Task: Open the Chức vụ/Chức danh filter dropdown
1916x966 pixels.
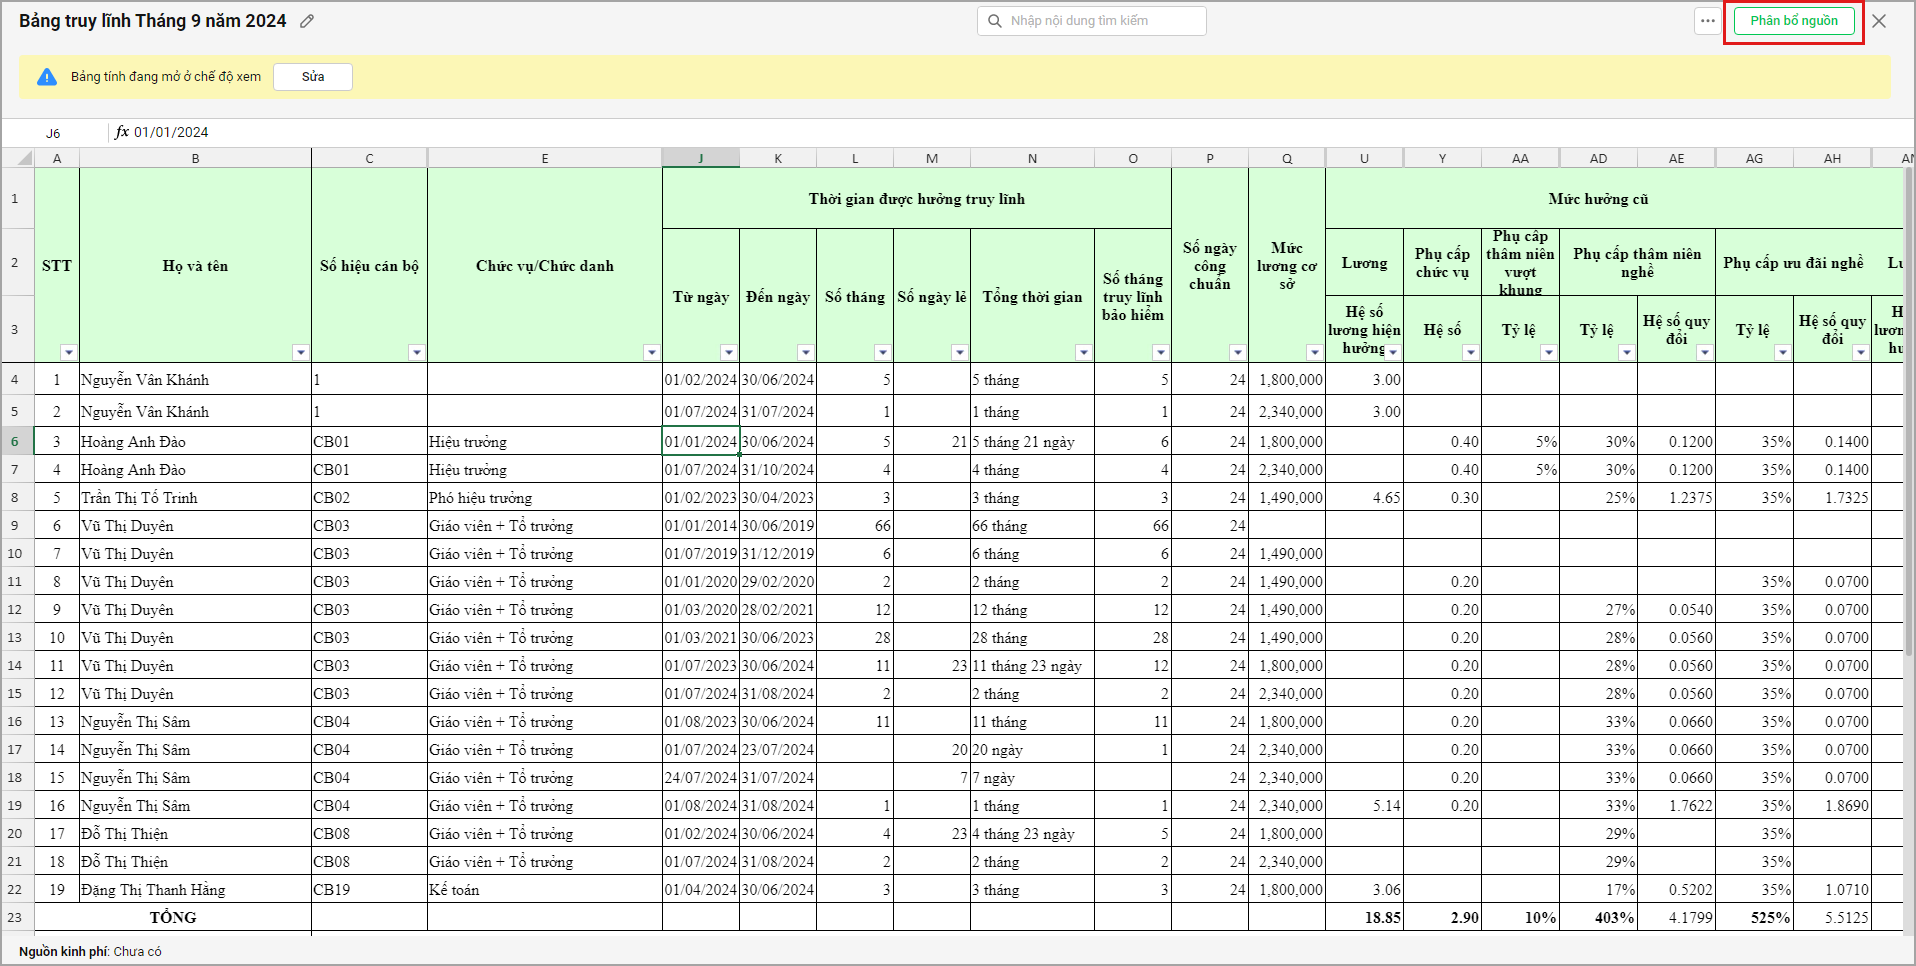Action: pyautogui.click(x=651, y=352)
